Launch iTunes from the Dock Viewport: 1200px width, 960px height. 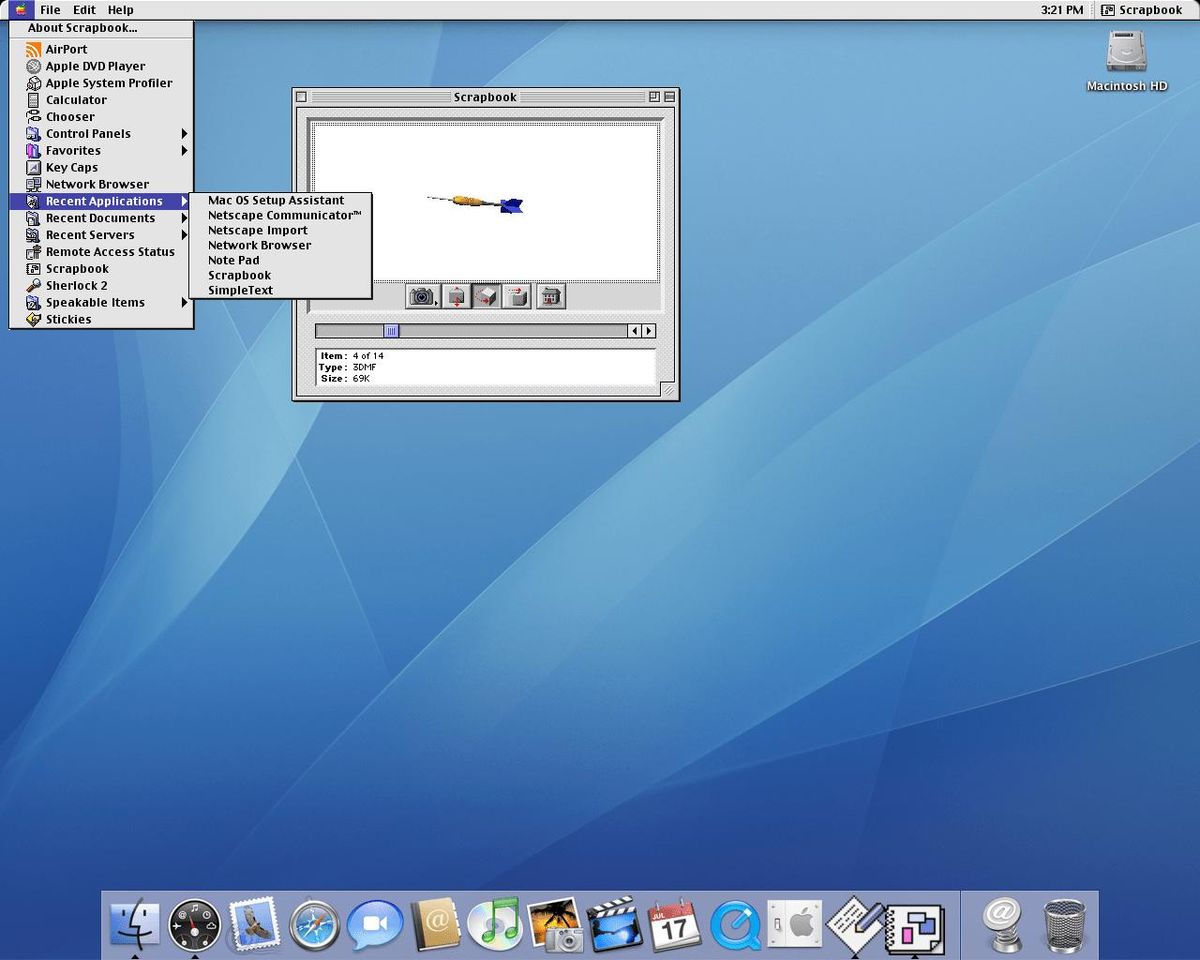coord(495,924)
